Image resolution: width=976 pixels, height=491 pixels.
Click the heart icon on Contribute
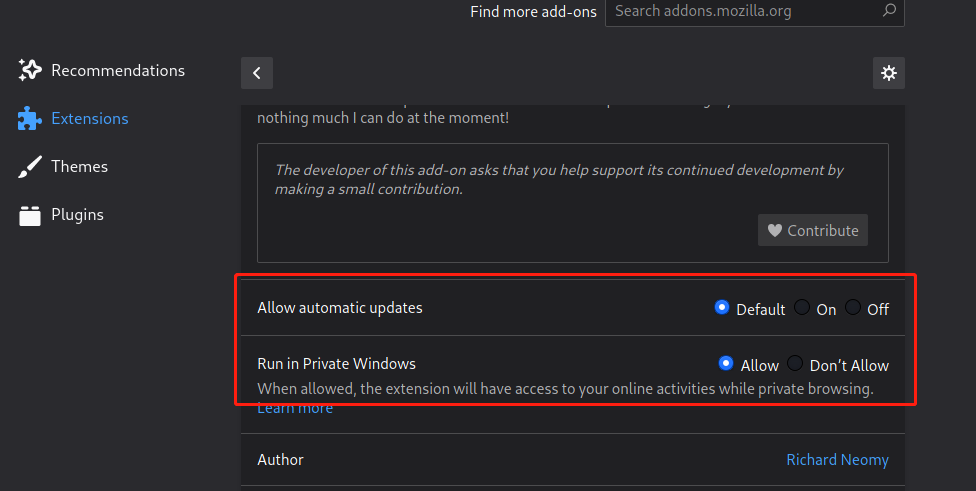774,230
